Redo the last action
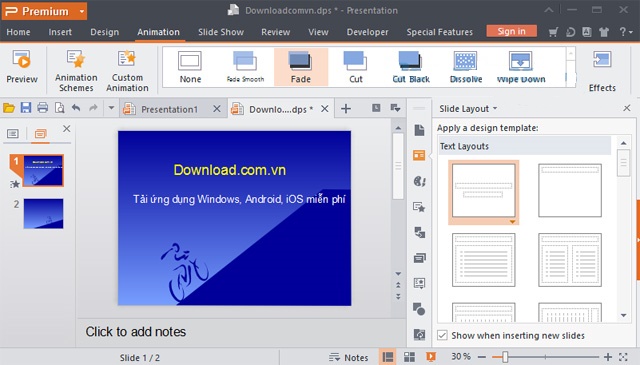This screenshot has height=365, width=640. click(x=93, y=108)
